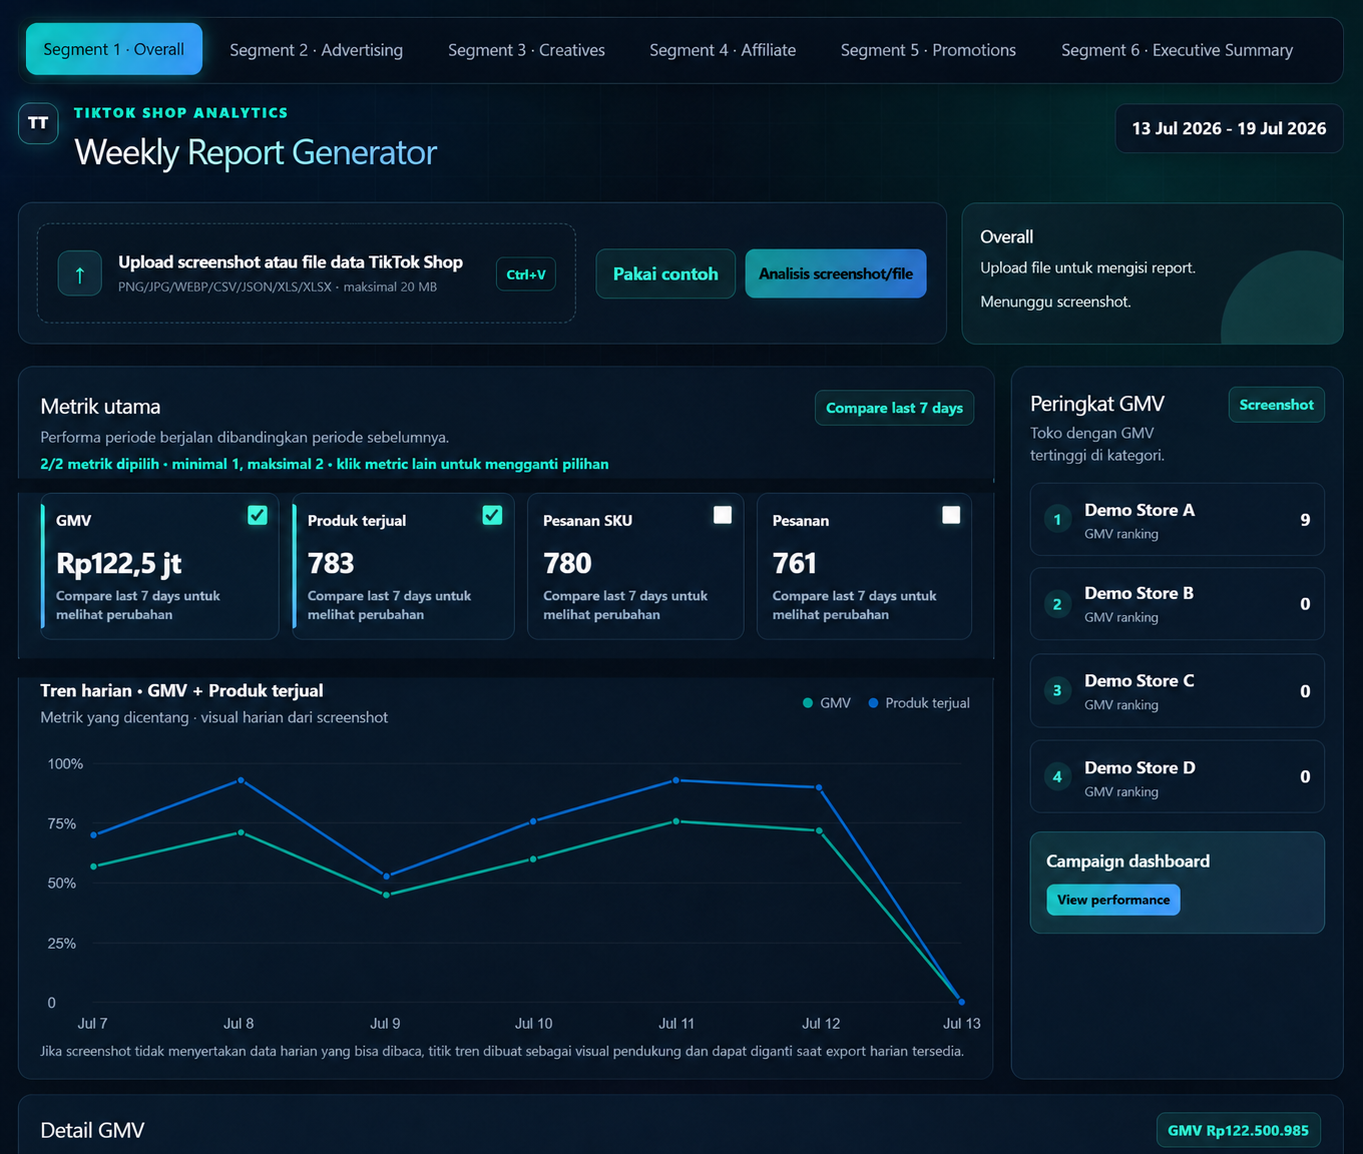Screen dimensions: 1363x1154
Task: Click the TT logo icon
Action: [38, 123]
